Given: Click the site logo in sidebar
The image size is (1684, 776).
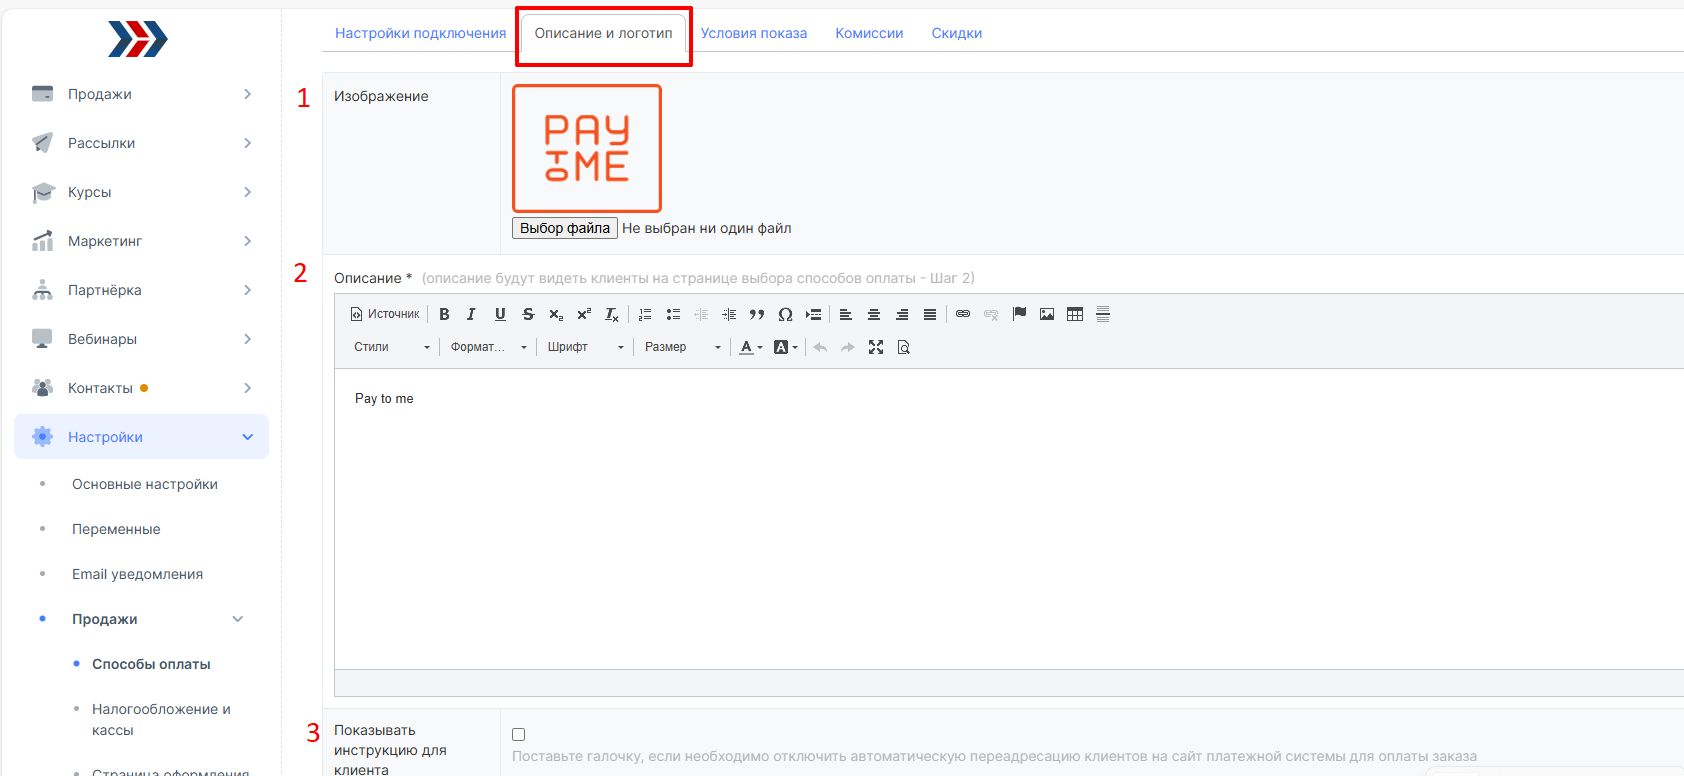Looking at the screenshot, I should pos(138,39).
